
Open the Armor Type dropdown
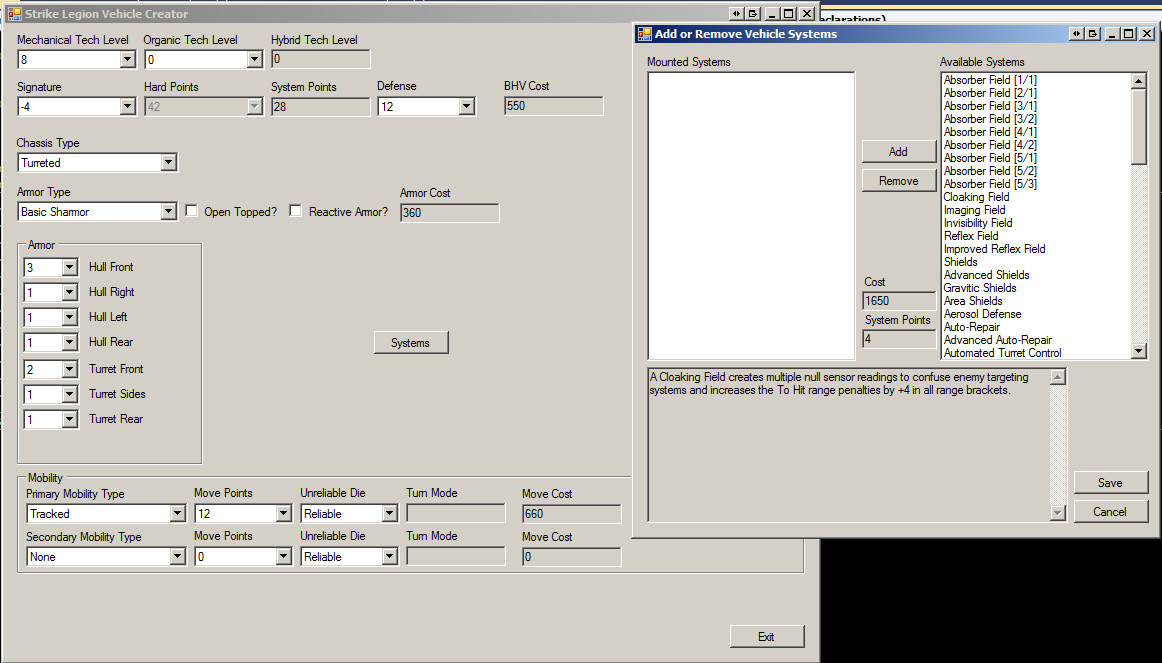(x=168, y=212)
